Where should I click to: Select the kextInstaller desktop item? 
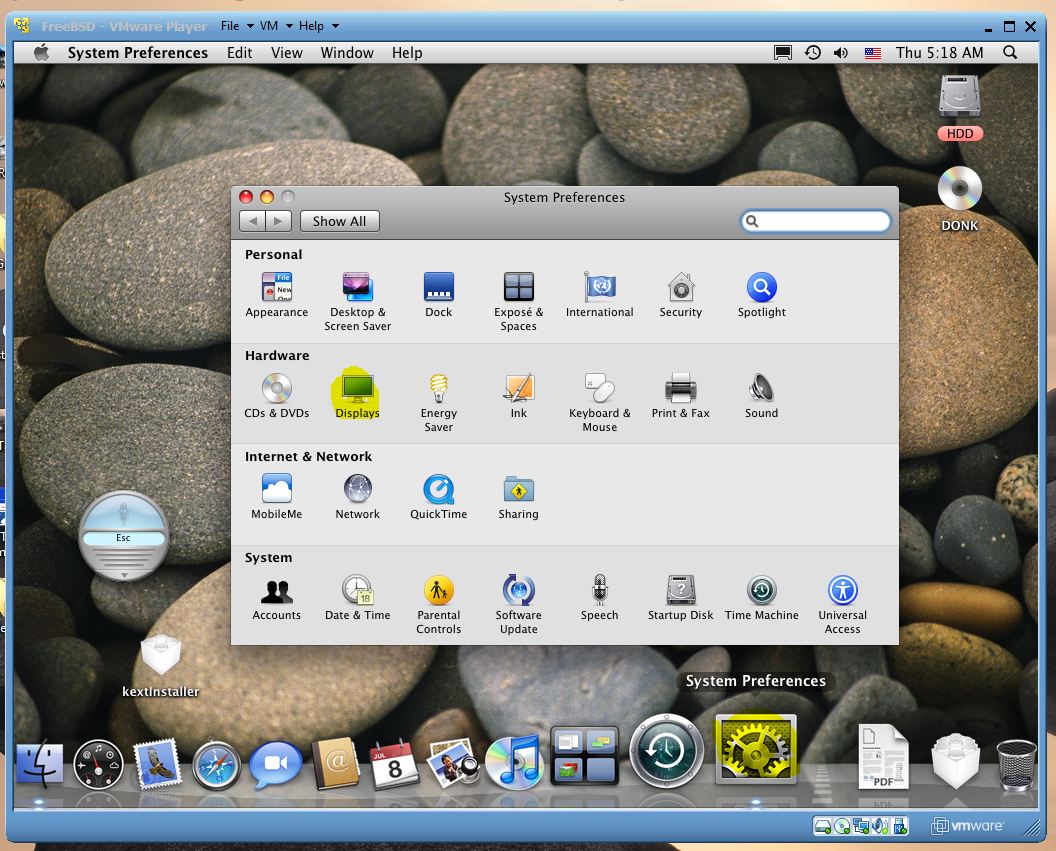pyautogui.click(x=160, y=667)
